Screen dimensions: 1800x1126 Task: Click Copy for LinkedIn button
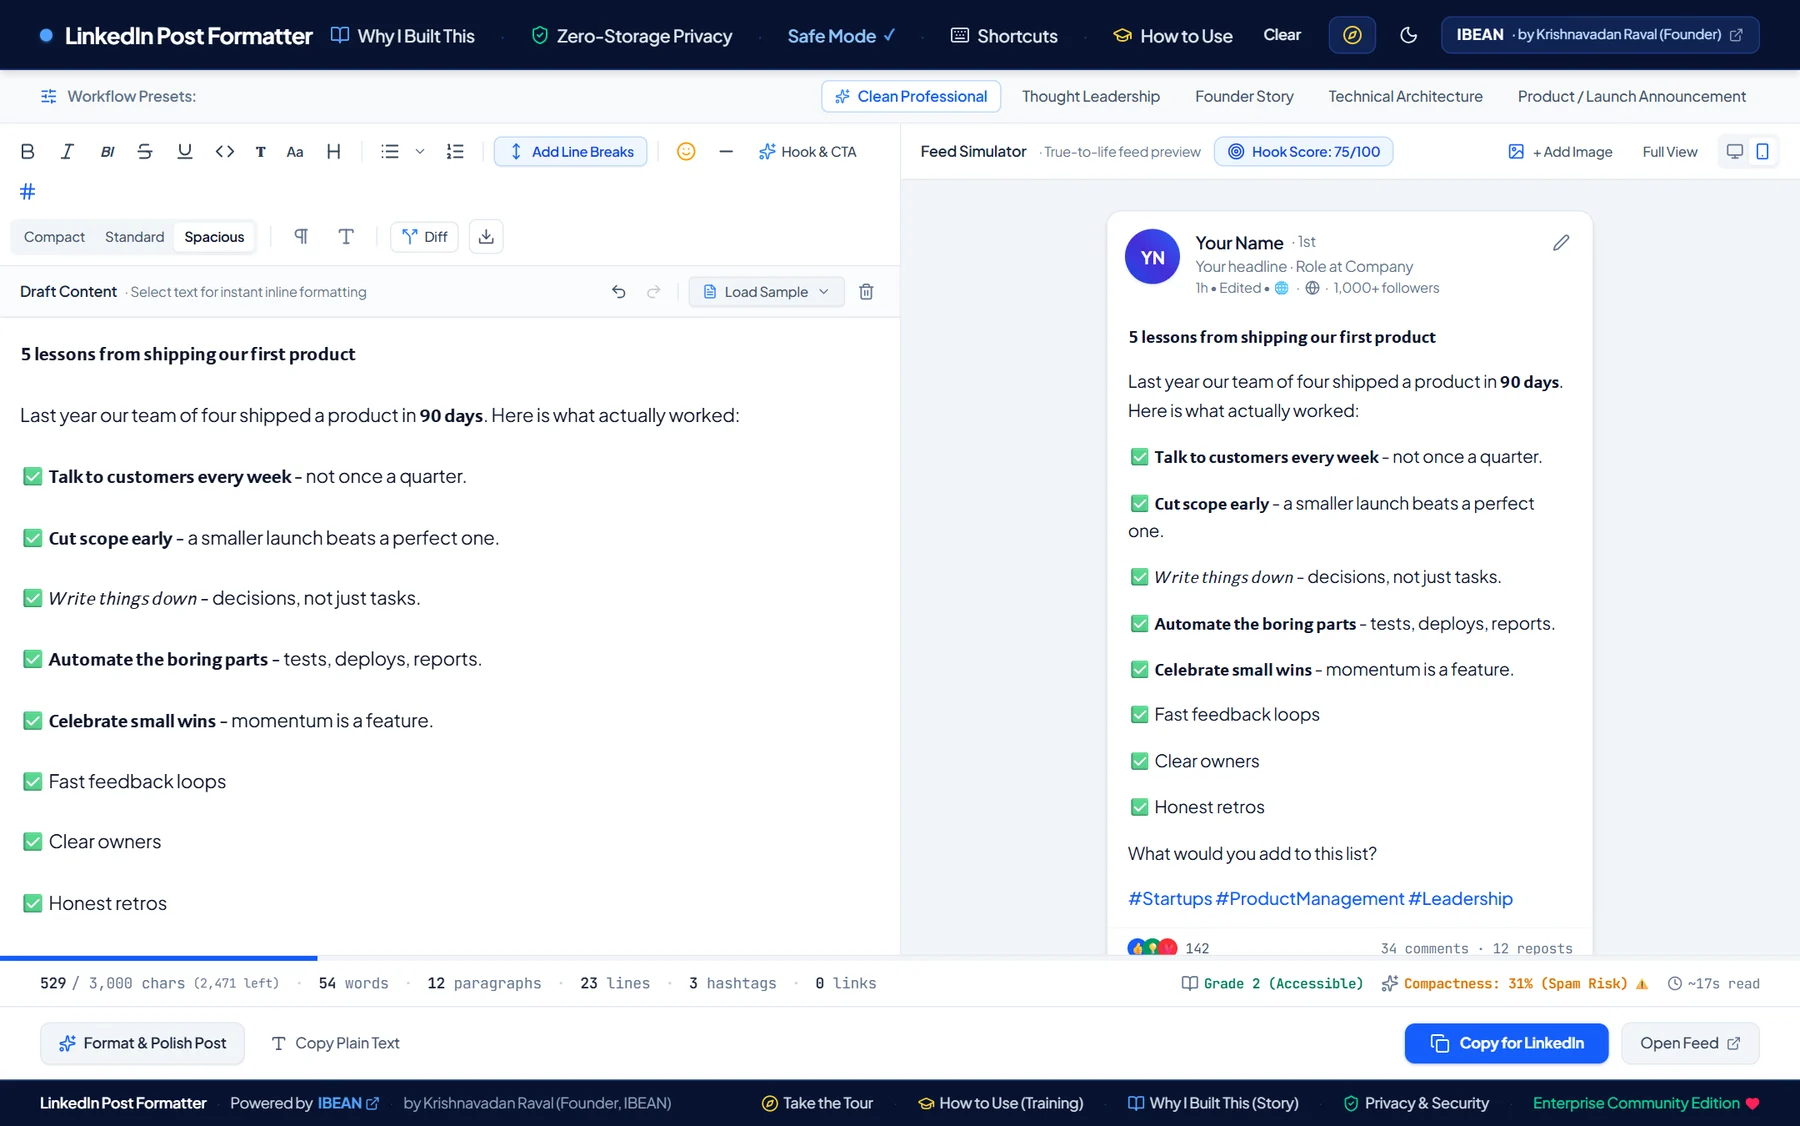1507,1043
